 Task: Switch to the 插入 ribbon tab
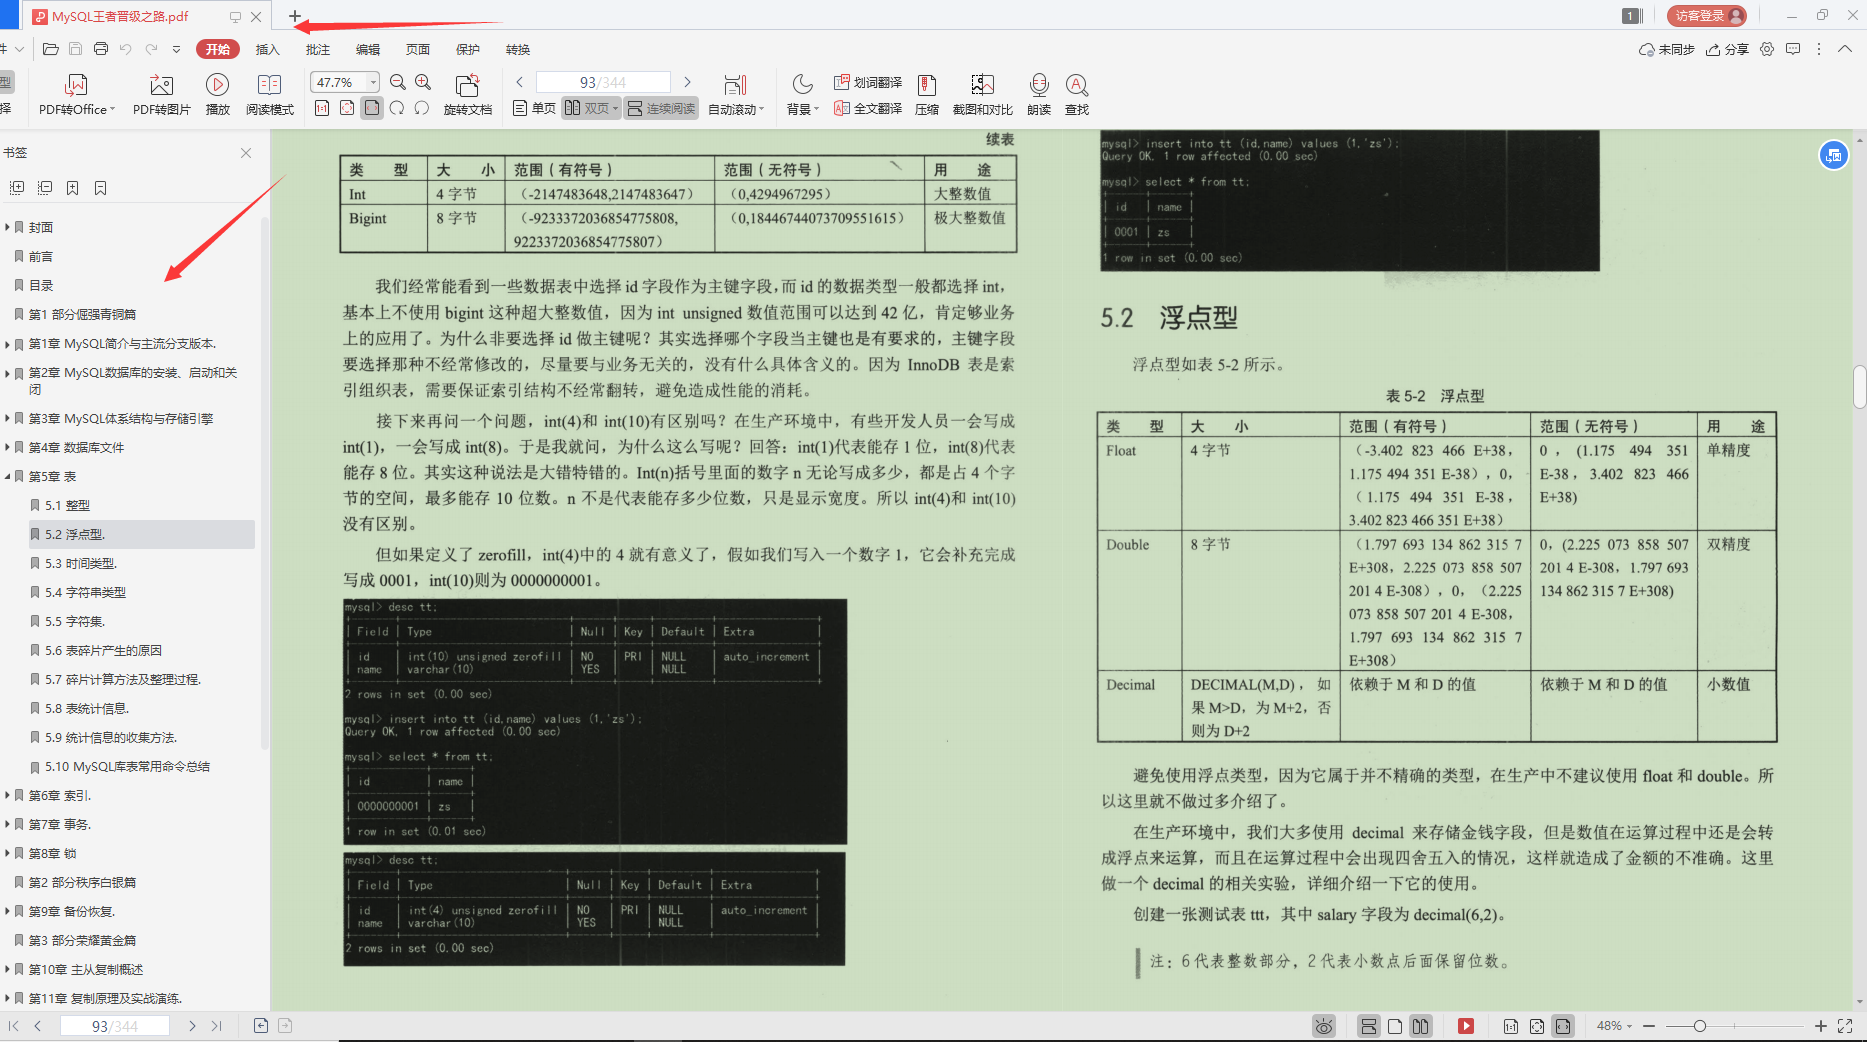pyautogui.click(x=267, y=48)
